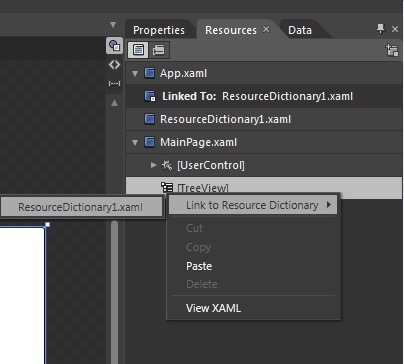Click the Linked To dictionary icon
This screenshot has height=364, width=404.
click(x=150, y=96)
